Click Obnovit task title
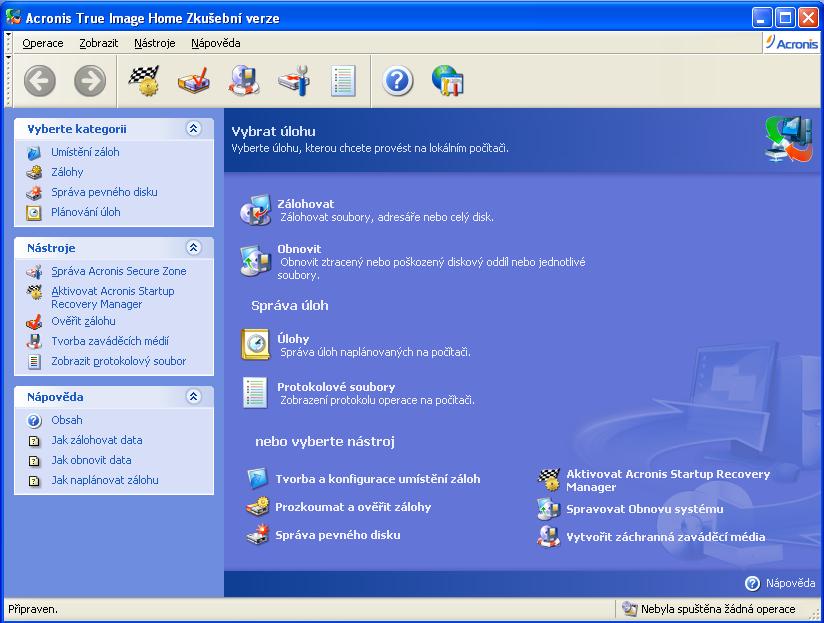This screenshot has height=623, width=824. 299,248
